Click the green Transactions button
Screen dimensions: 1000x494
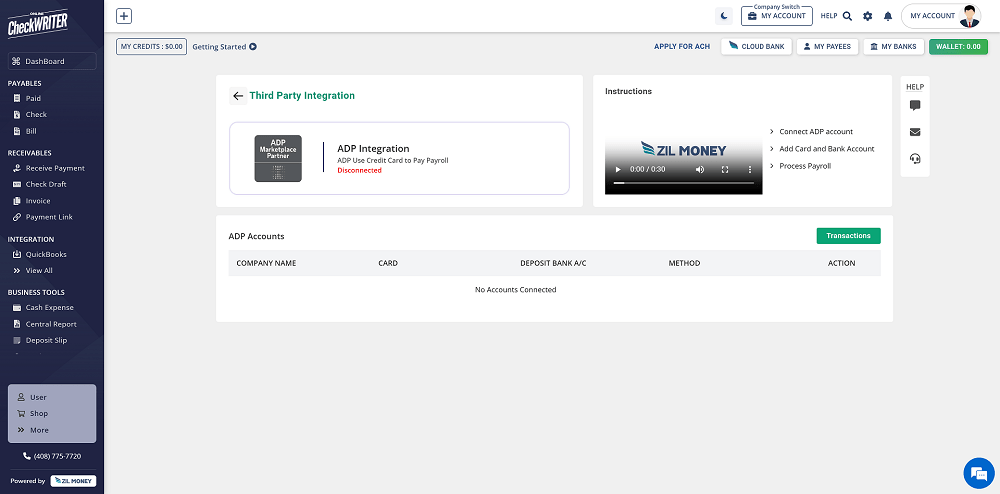coord(848,236)
